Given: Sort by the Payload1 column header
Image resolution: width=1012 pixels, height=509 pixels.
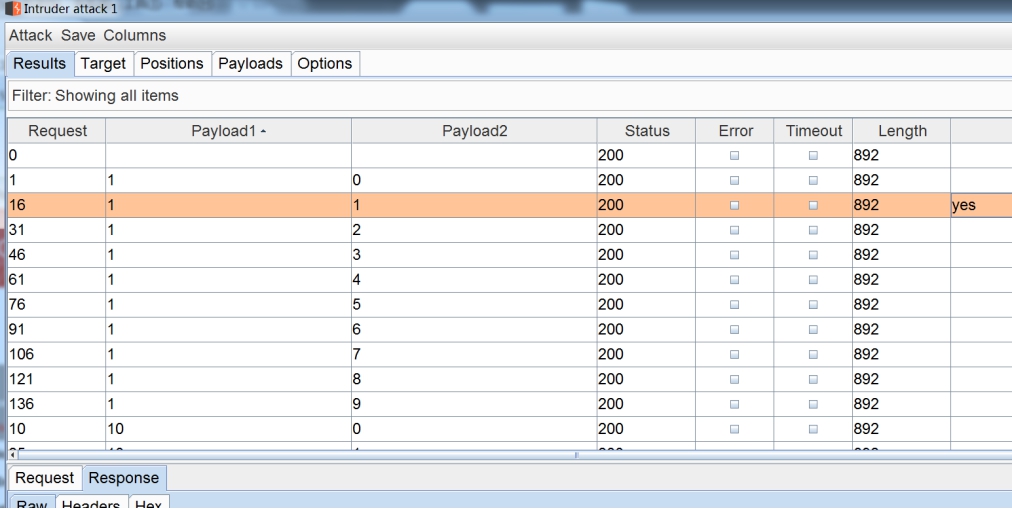Looking at the screenshot, I should point(228,131).
